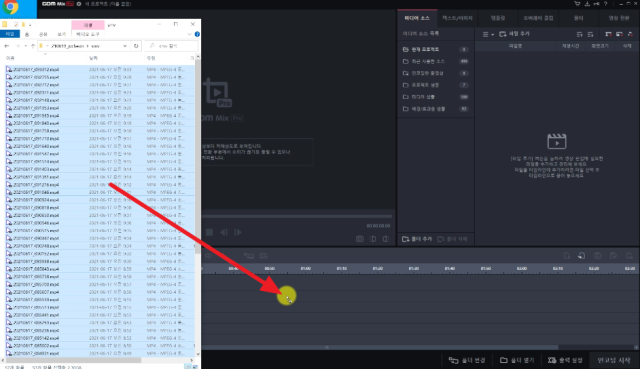
Task: Sort the media list descending with second sort icon
Action: (x=590, y=34)
